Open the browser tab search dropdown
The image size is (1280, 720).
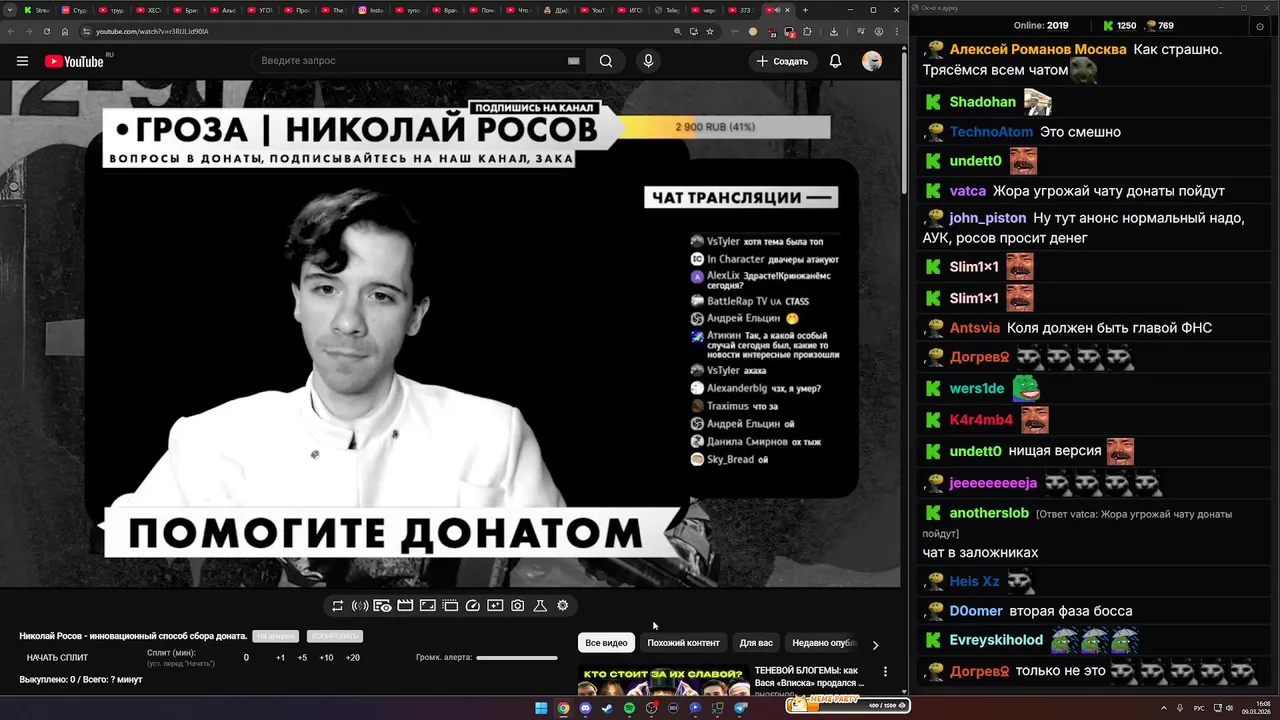pos(9,10)
